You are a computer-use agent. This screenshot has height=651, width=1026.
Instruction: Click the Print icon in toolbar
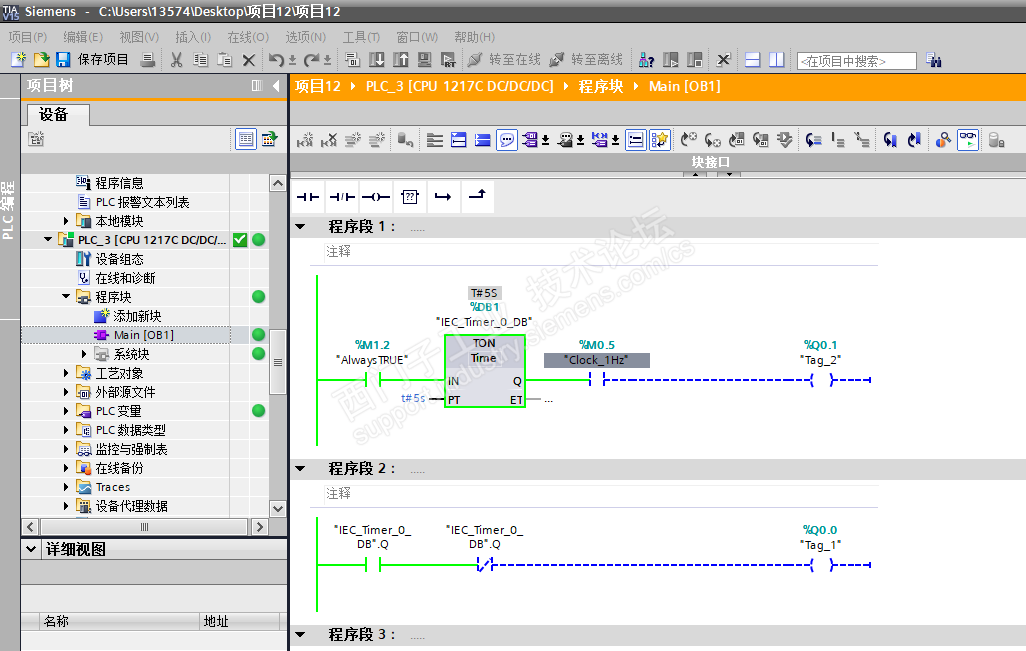[x=149, y=60]
